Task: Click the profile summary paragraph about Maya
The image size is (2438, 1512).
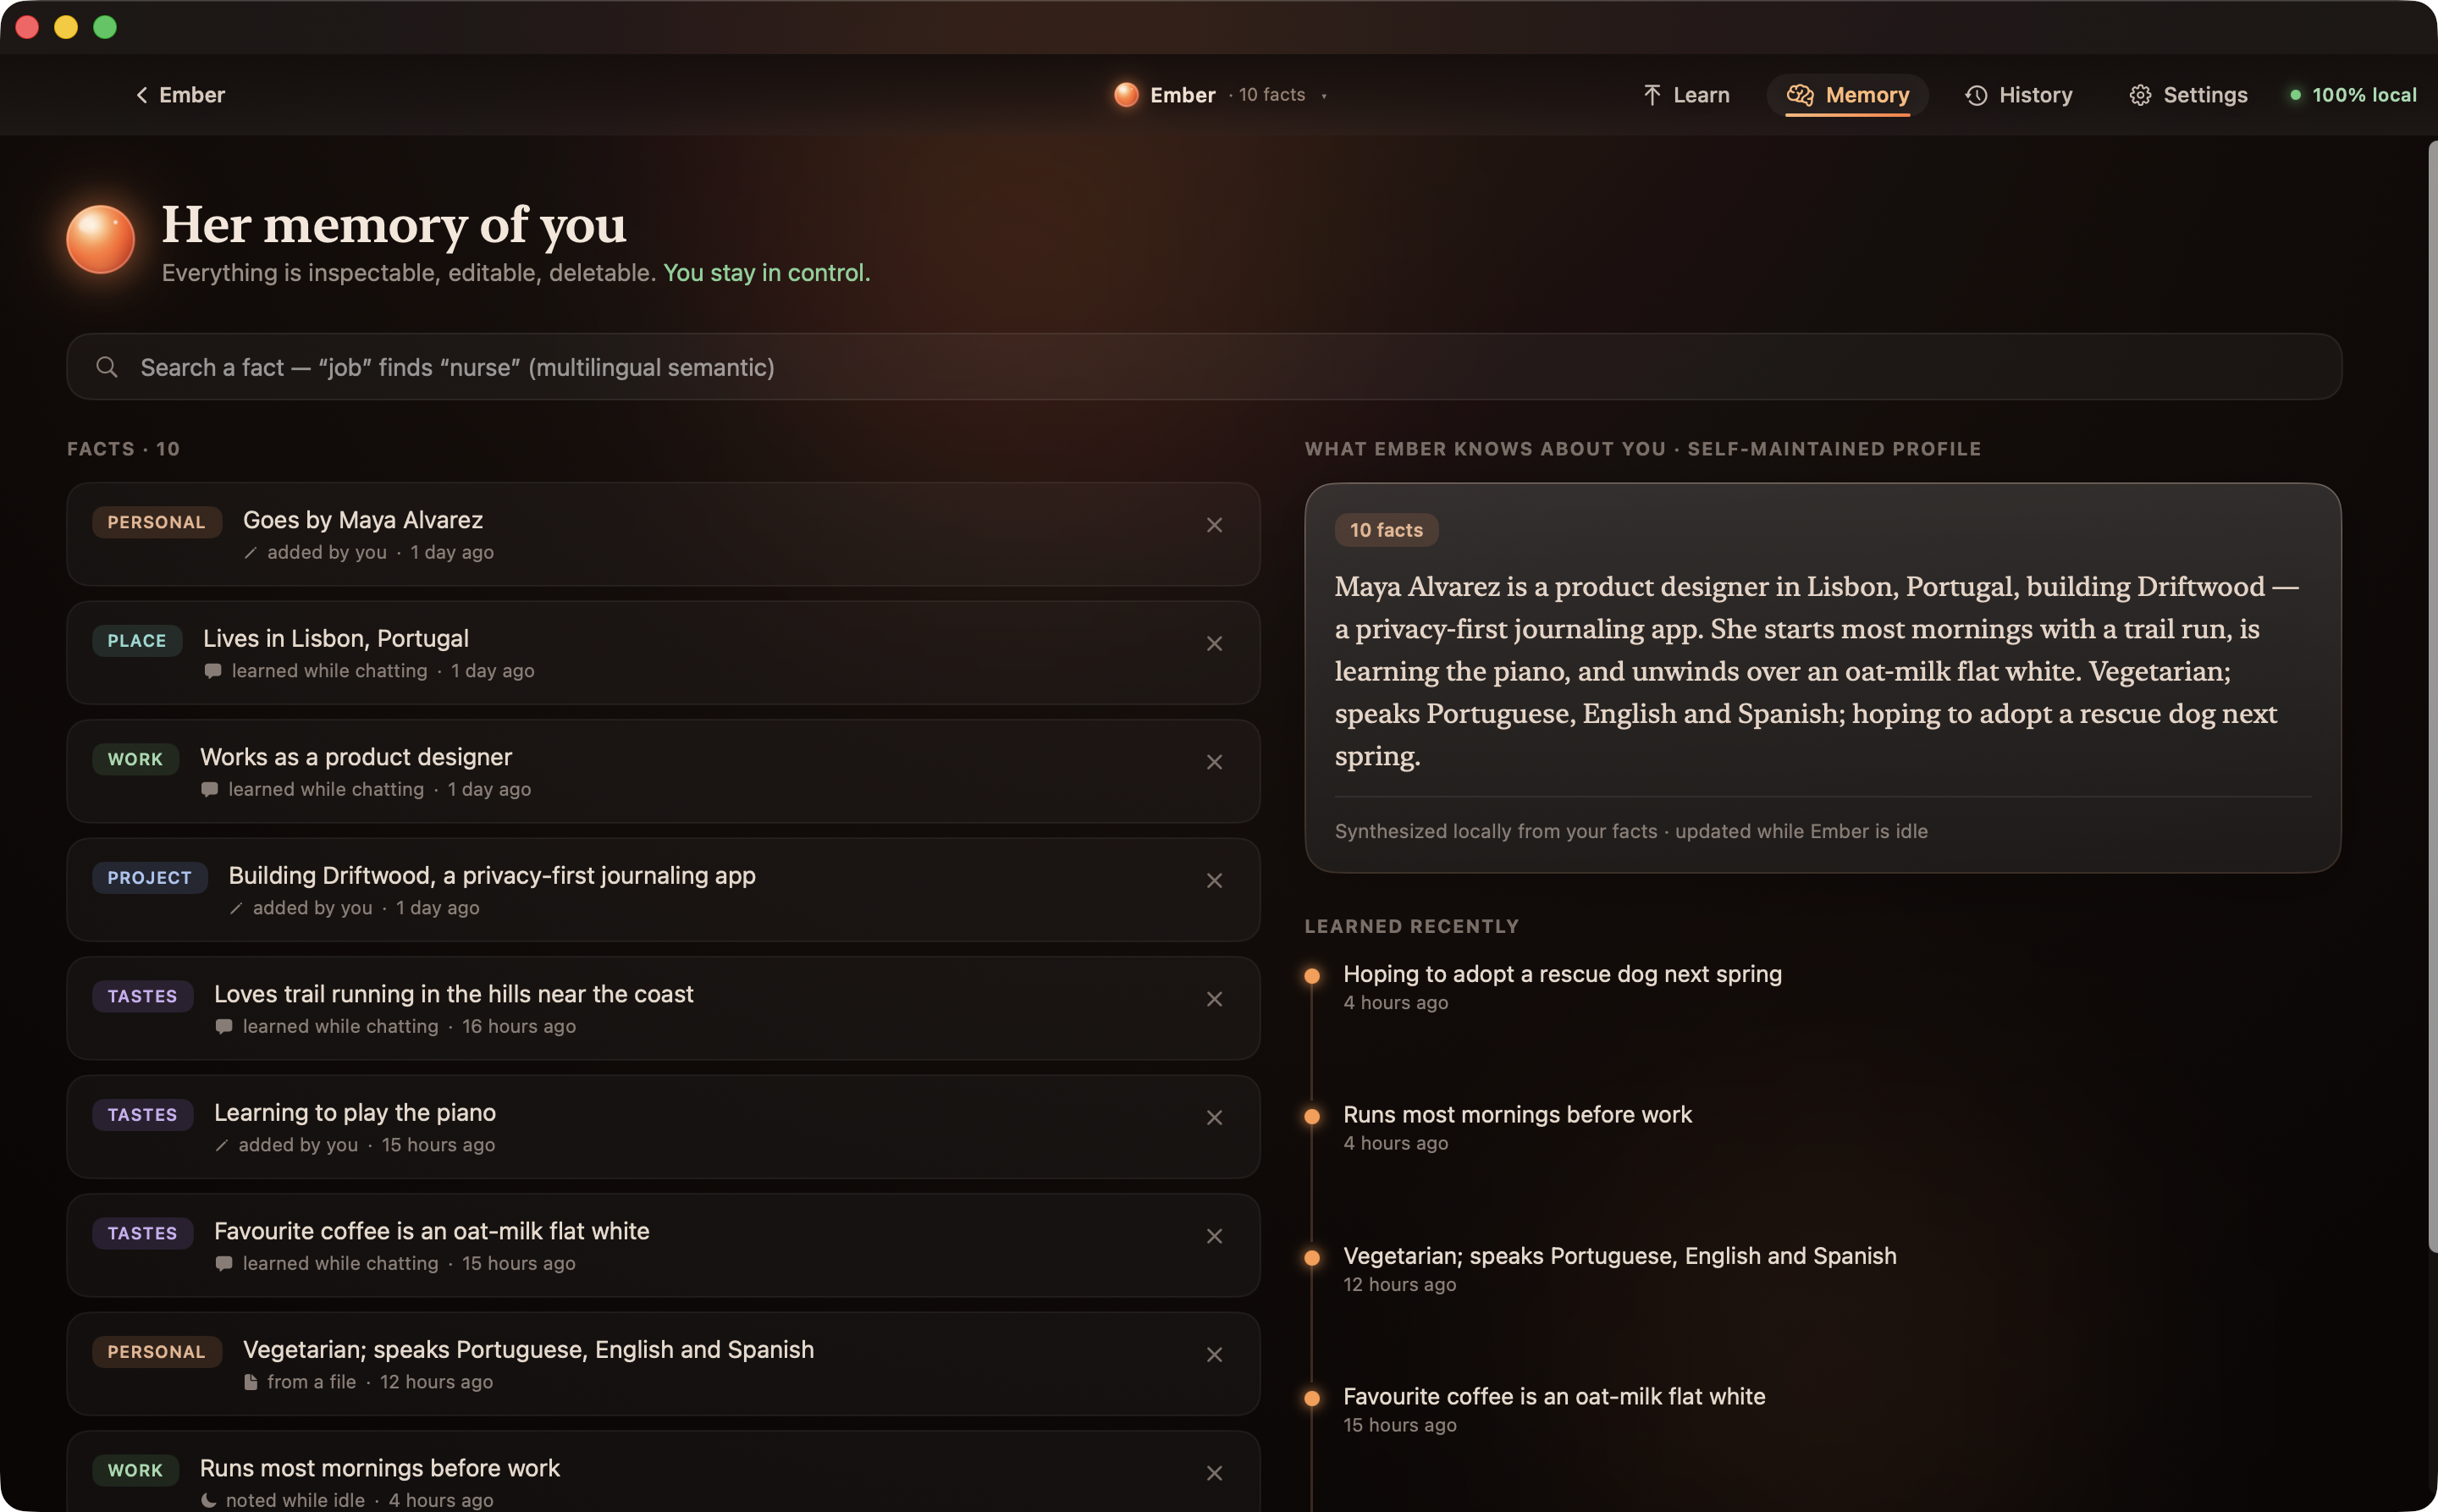Action: [1818, 671]
